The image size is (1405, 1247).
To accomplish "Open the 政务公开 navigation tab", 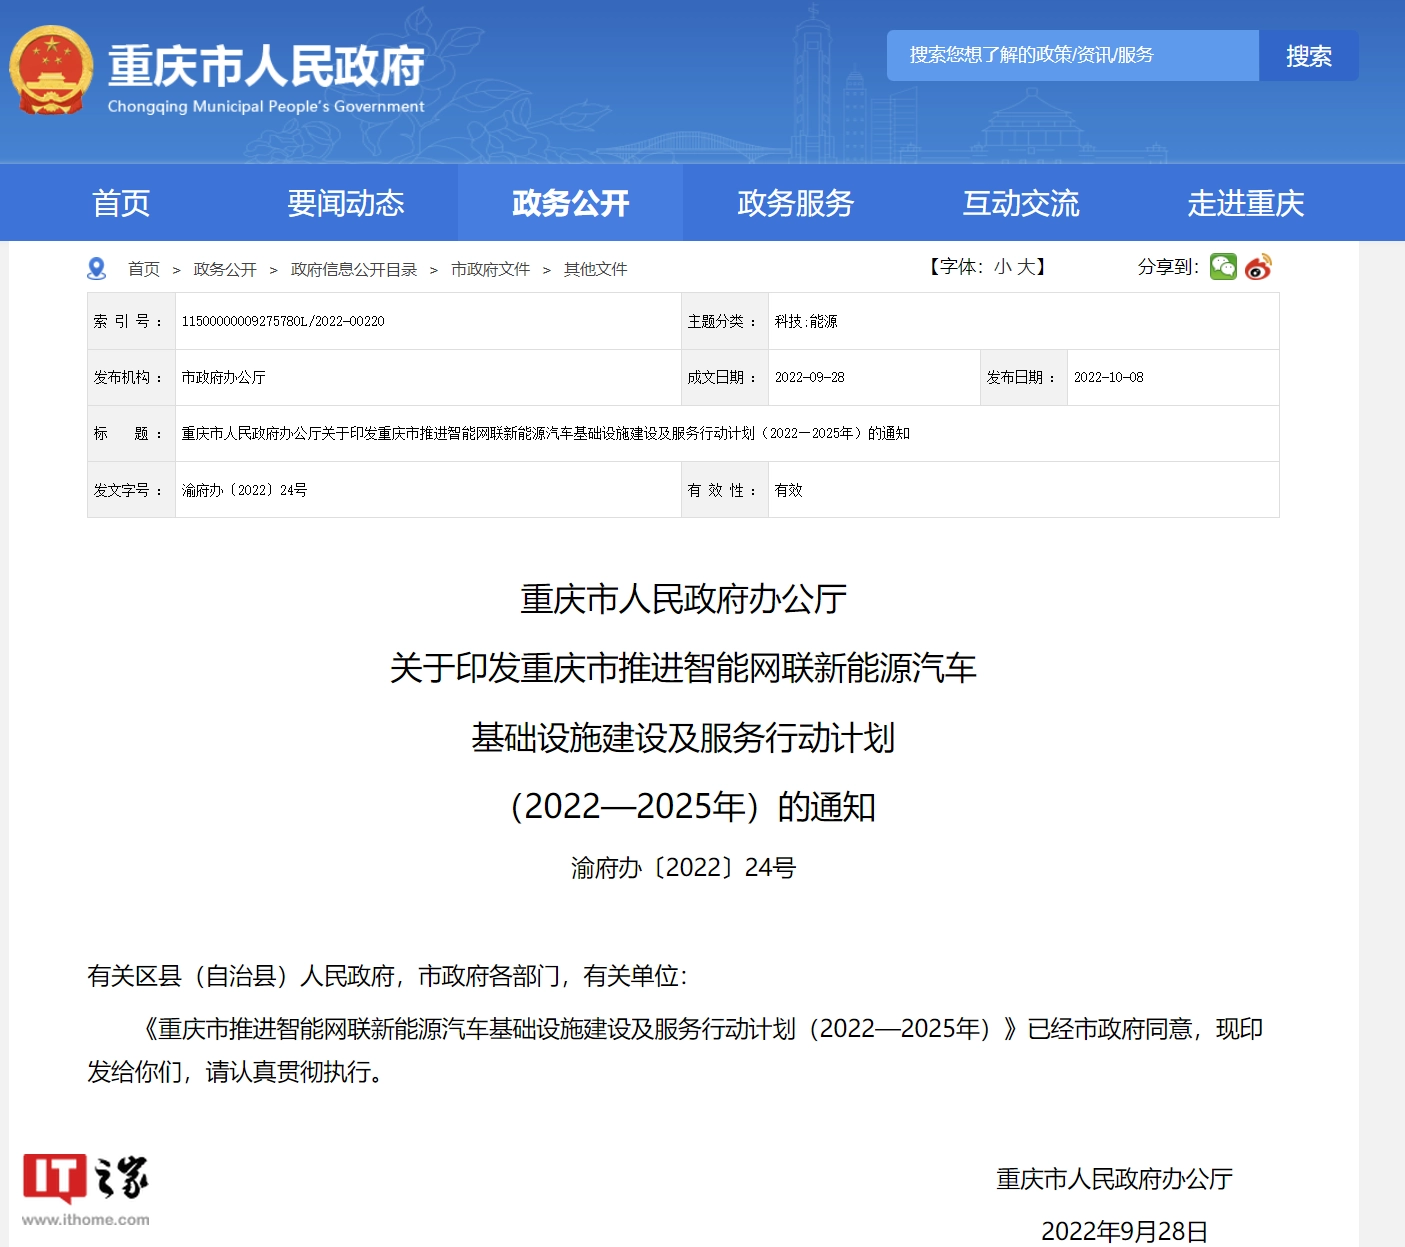I will tap(570, 203).
